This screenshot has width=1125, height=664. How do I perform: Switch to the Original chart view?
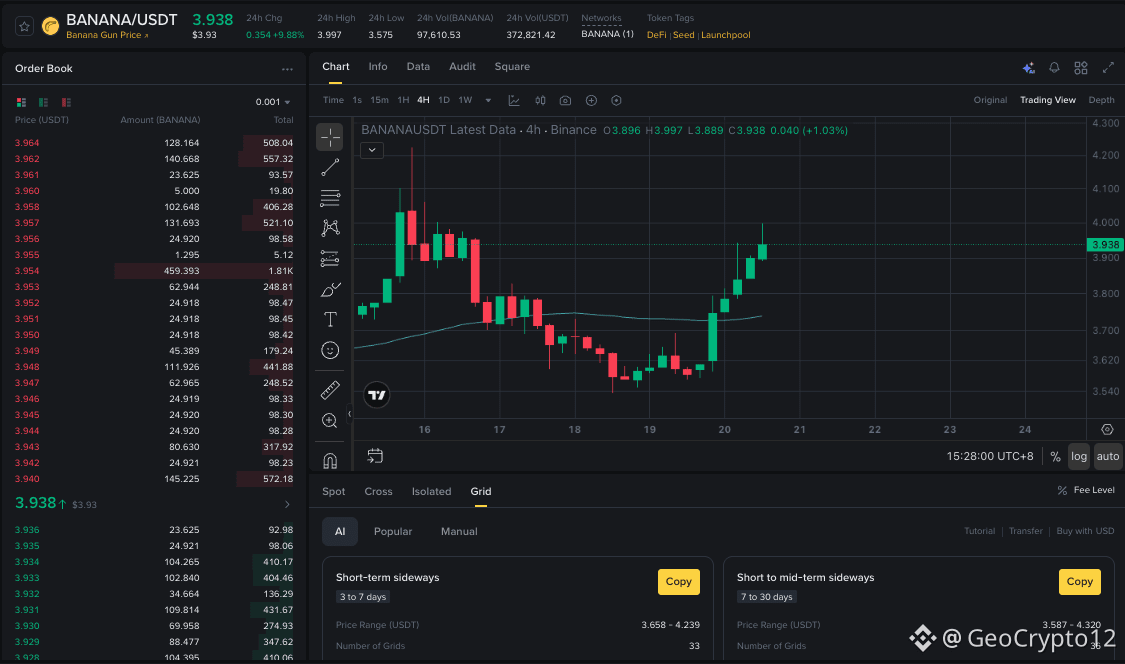[990, 100]
